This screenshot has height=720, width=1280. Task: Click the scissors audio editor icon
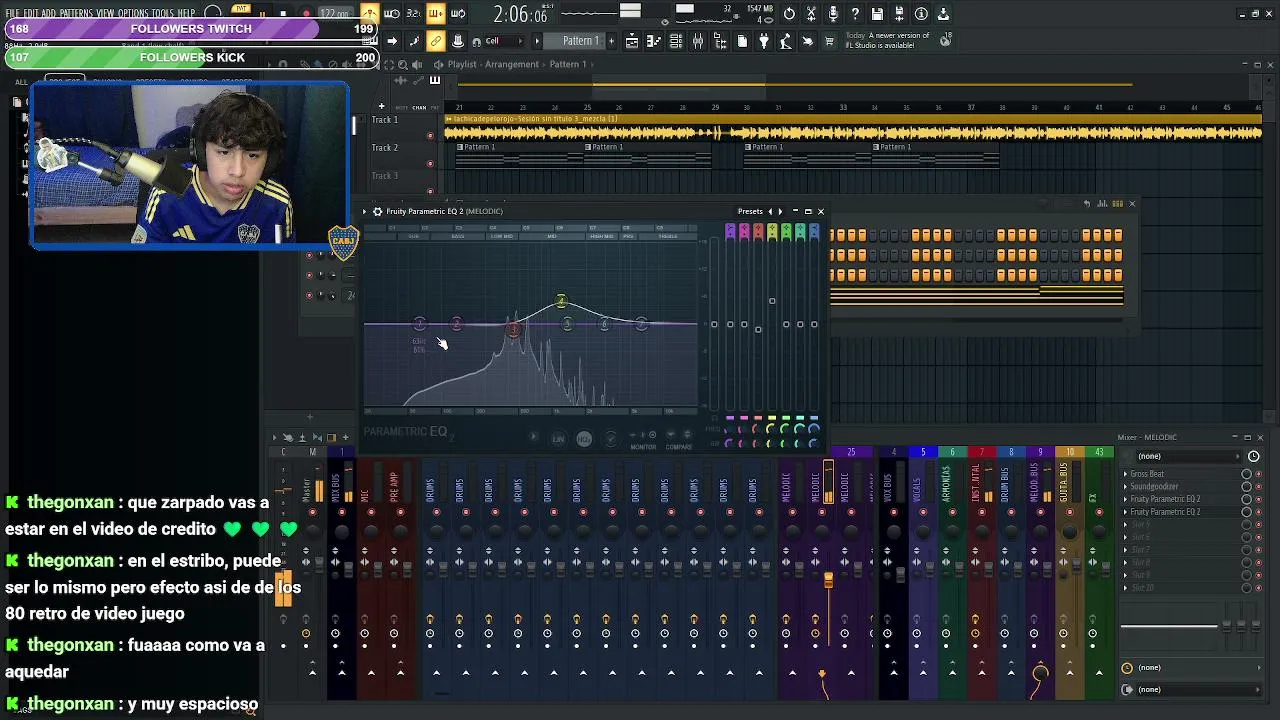811,14
